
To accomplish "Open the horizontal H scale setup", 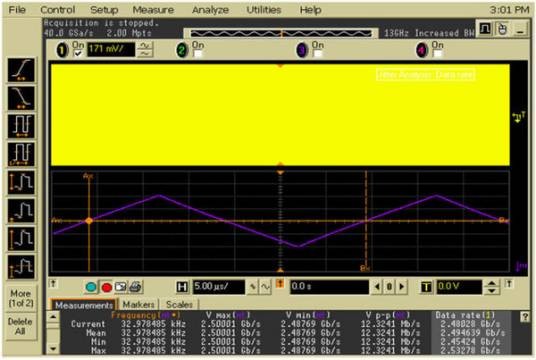I will tap(182, 287).
